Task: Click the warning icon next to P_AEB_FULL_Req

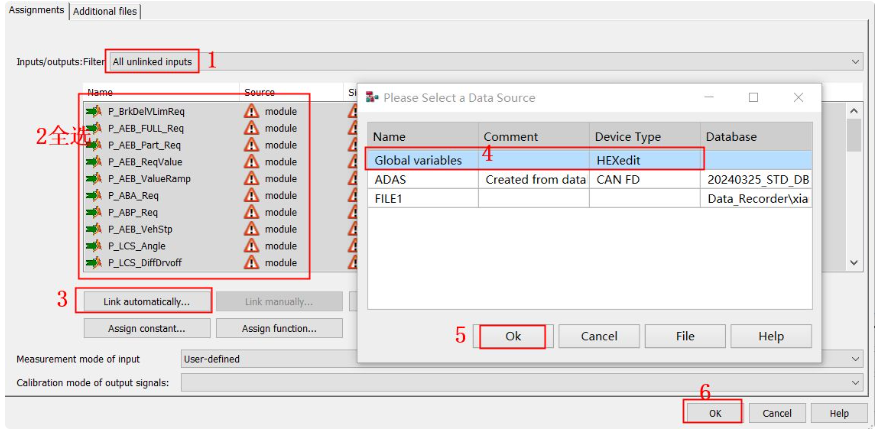Action: pos(252,128)
